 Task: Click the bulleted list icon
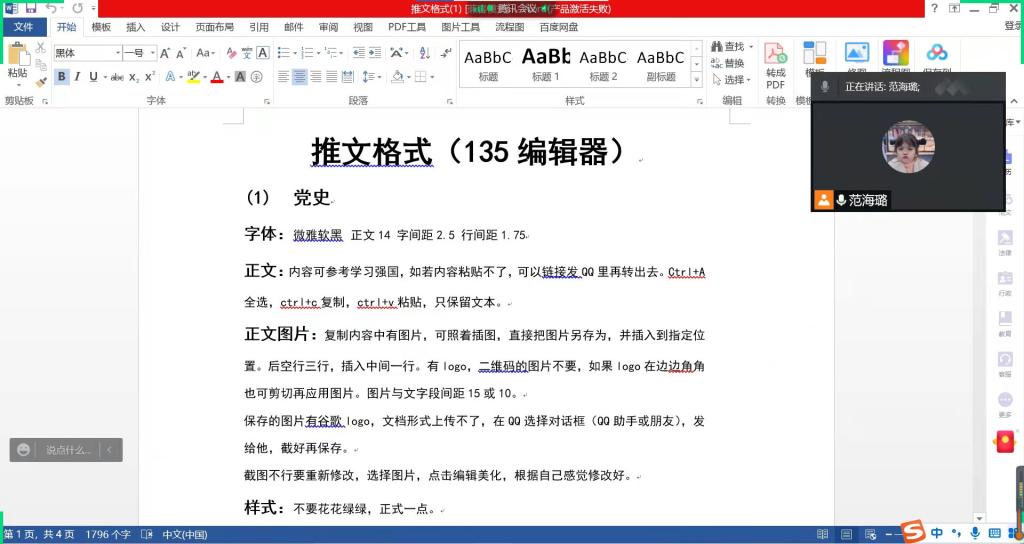pyautogui.click(x=284, y=53)
